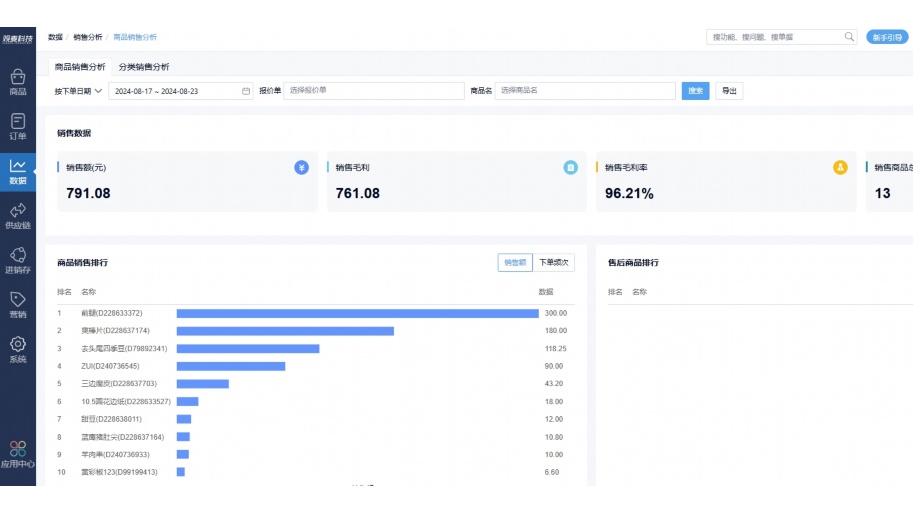Click the 导出 export button
913x513 pixels.
(729, 91)
